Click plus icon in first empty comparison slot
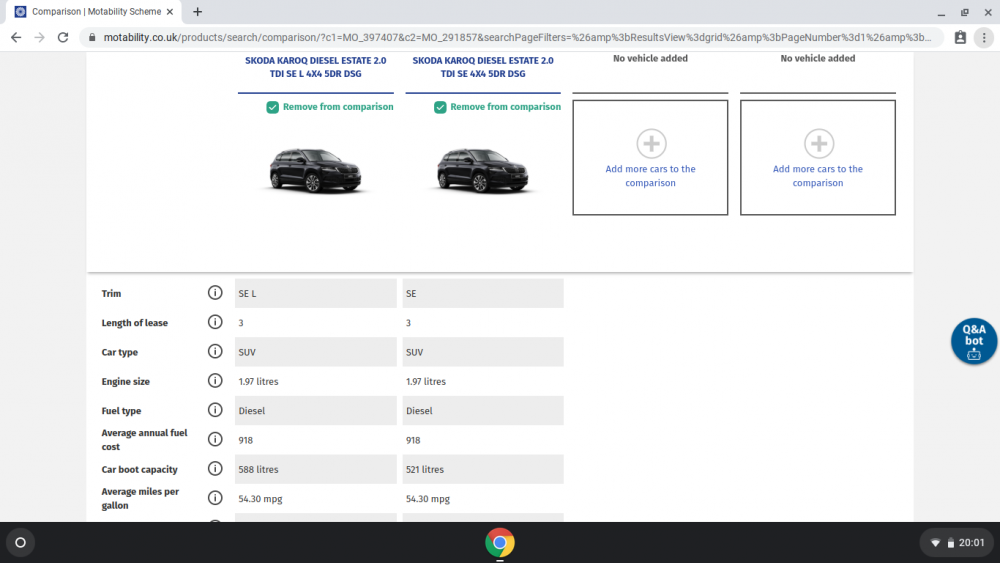This screenshot has height=563, width=1000. pyautogui.click(x=651, y=143)
